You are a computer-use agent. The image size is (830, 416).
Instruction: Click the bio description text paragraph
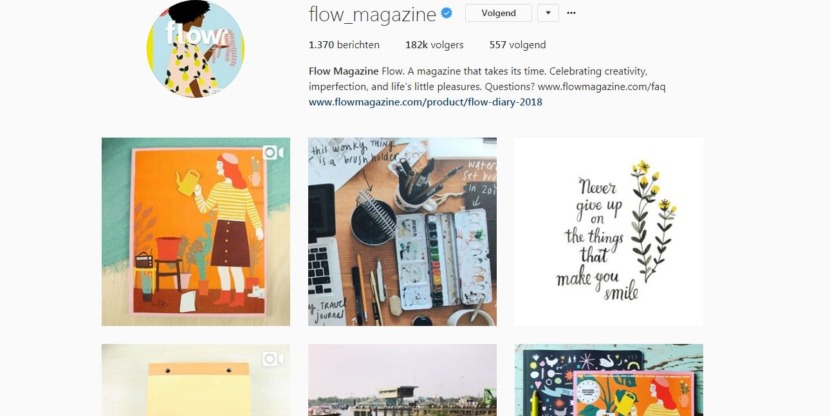coord(487,78)
